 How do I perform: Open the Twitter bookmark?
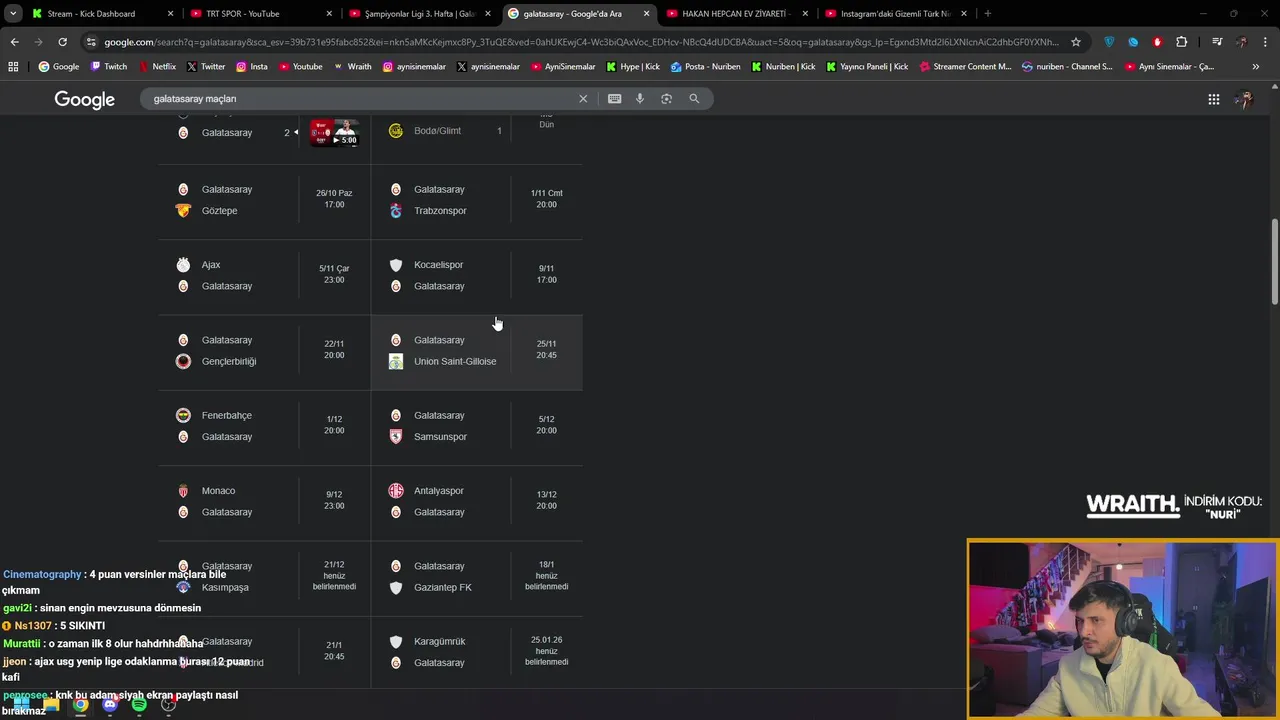point(205,67)
